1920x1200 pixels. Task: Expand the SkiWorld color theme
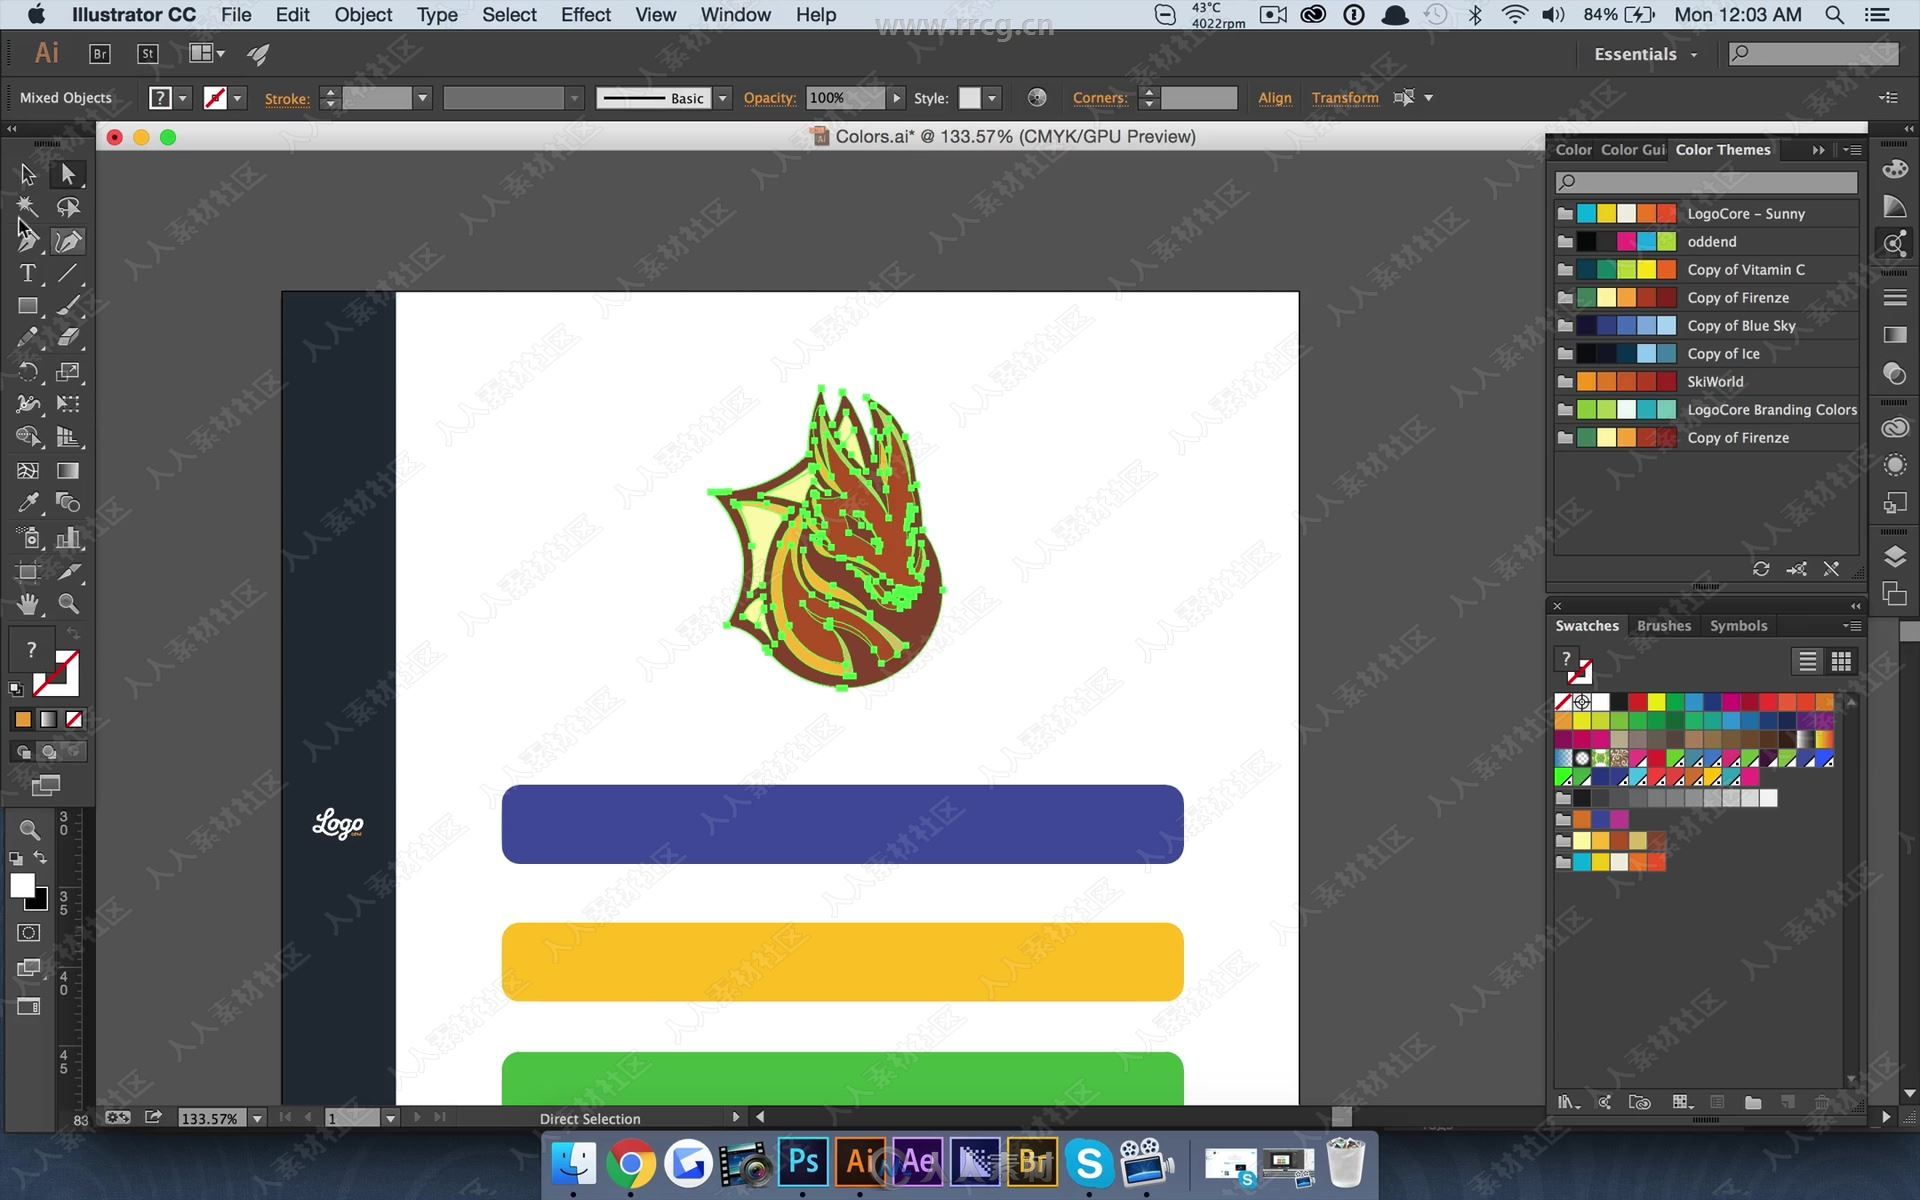coord(1563,382)
